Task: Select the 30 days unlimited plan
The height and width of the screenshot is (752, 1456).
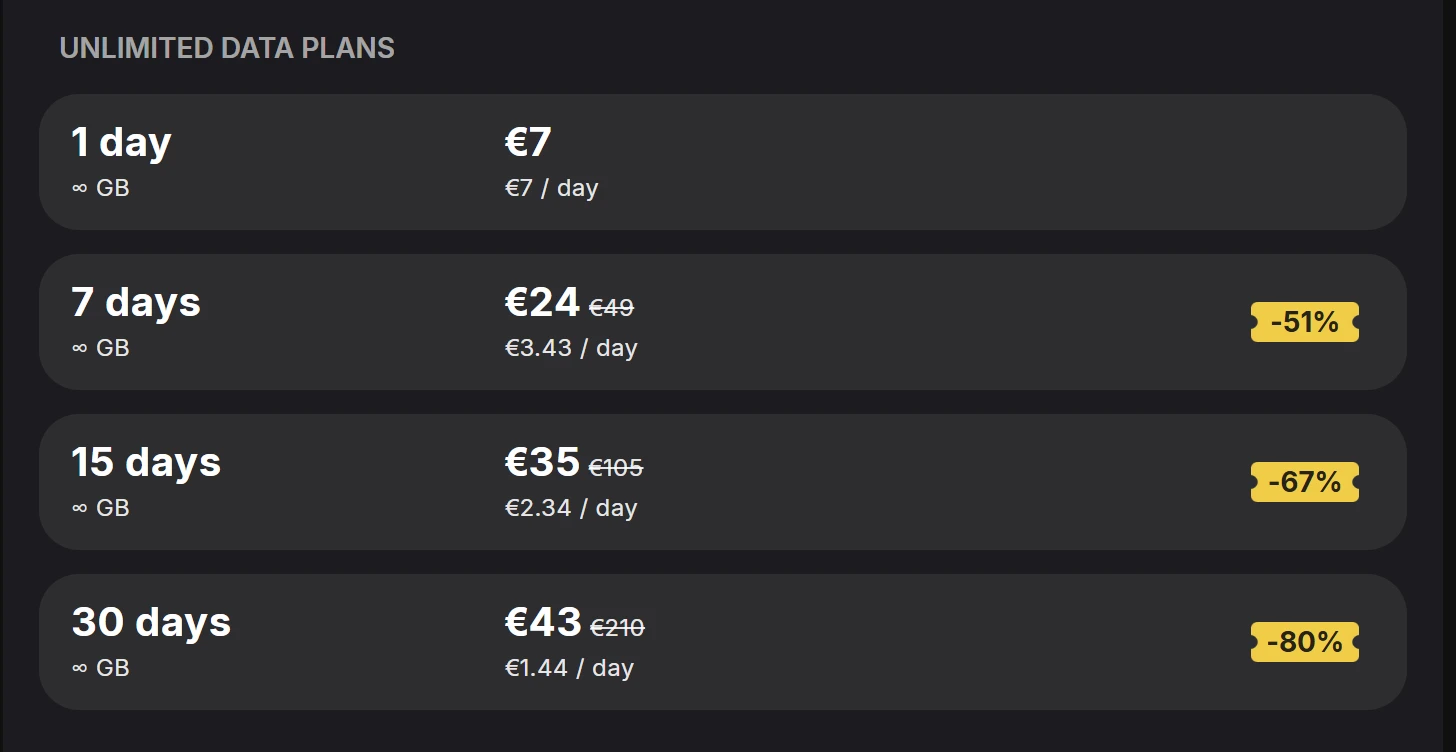Action: click(722, 642)
